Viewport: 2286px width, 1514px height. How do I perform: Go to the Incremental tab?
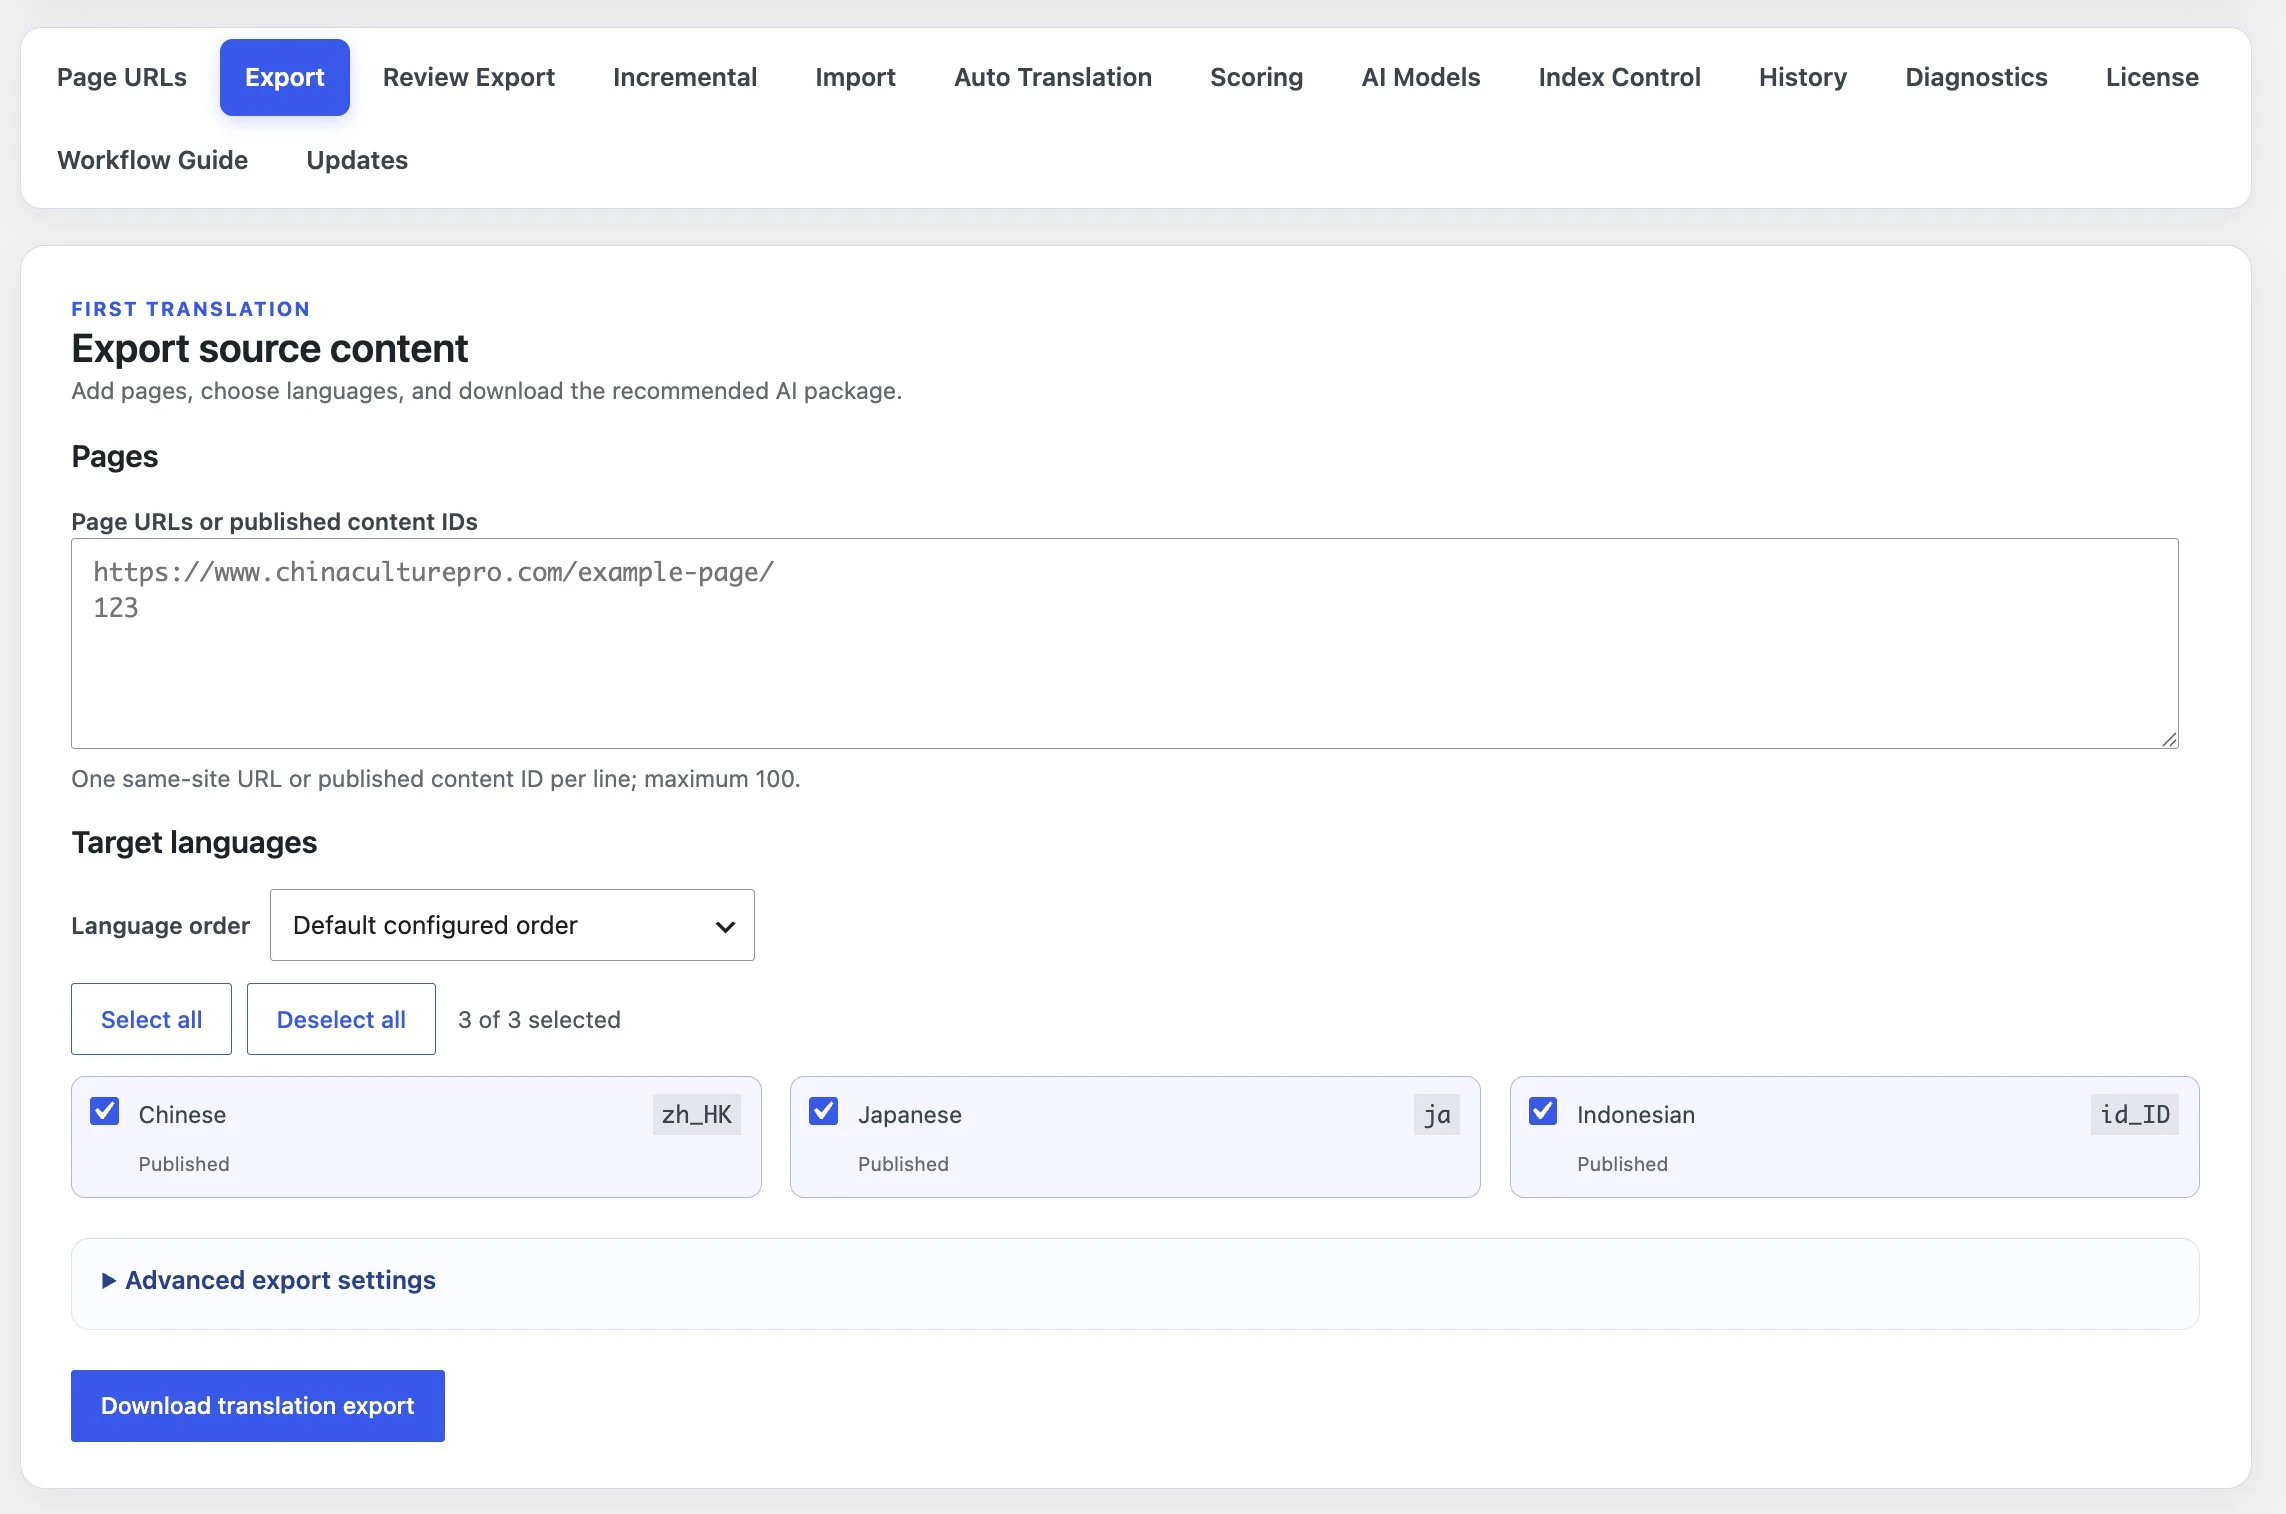[685, 77]
